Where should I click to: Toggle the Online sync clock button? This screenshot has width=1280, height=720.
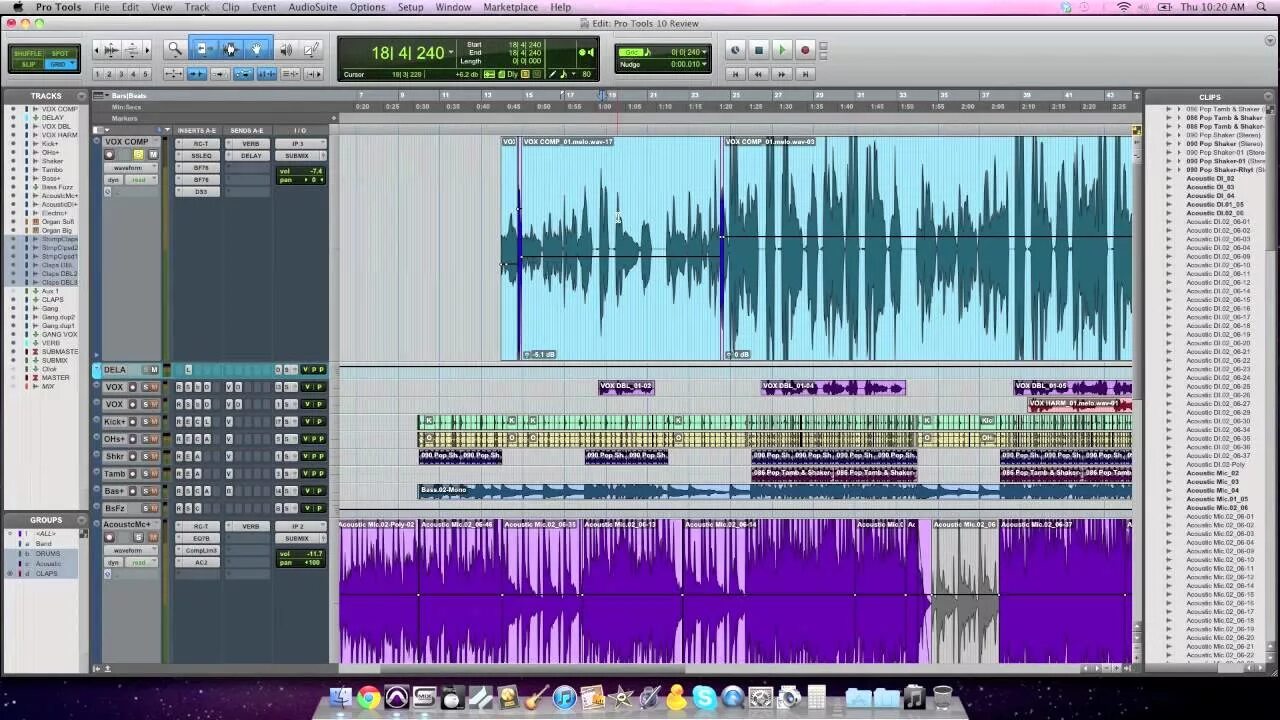coord(736,50)
